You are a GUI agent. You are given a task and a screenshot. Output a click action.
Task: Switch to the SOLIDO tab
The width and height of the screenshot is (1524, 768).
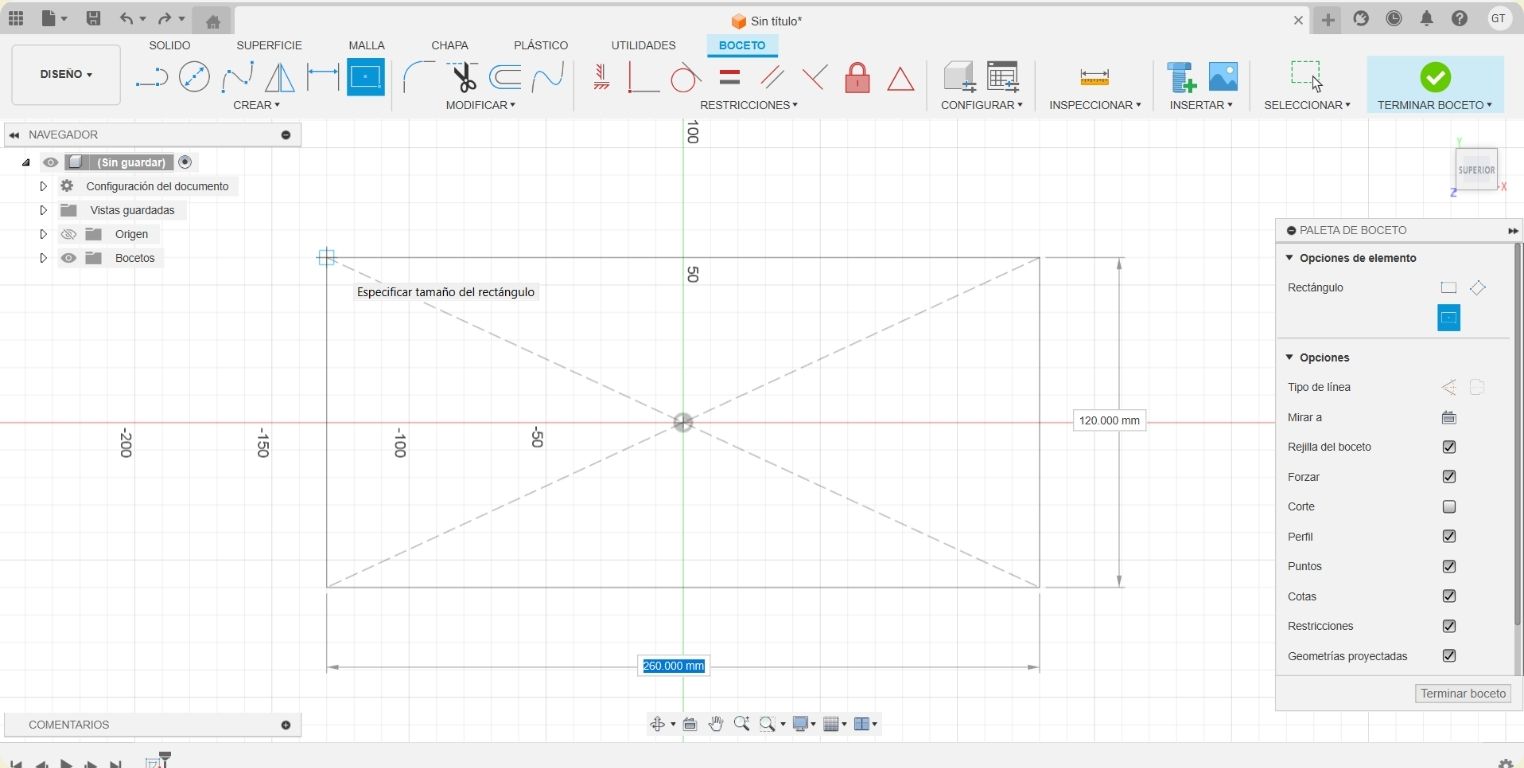point(169,45)
